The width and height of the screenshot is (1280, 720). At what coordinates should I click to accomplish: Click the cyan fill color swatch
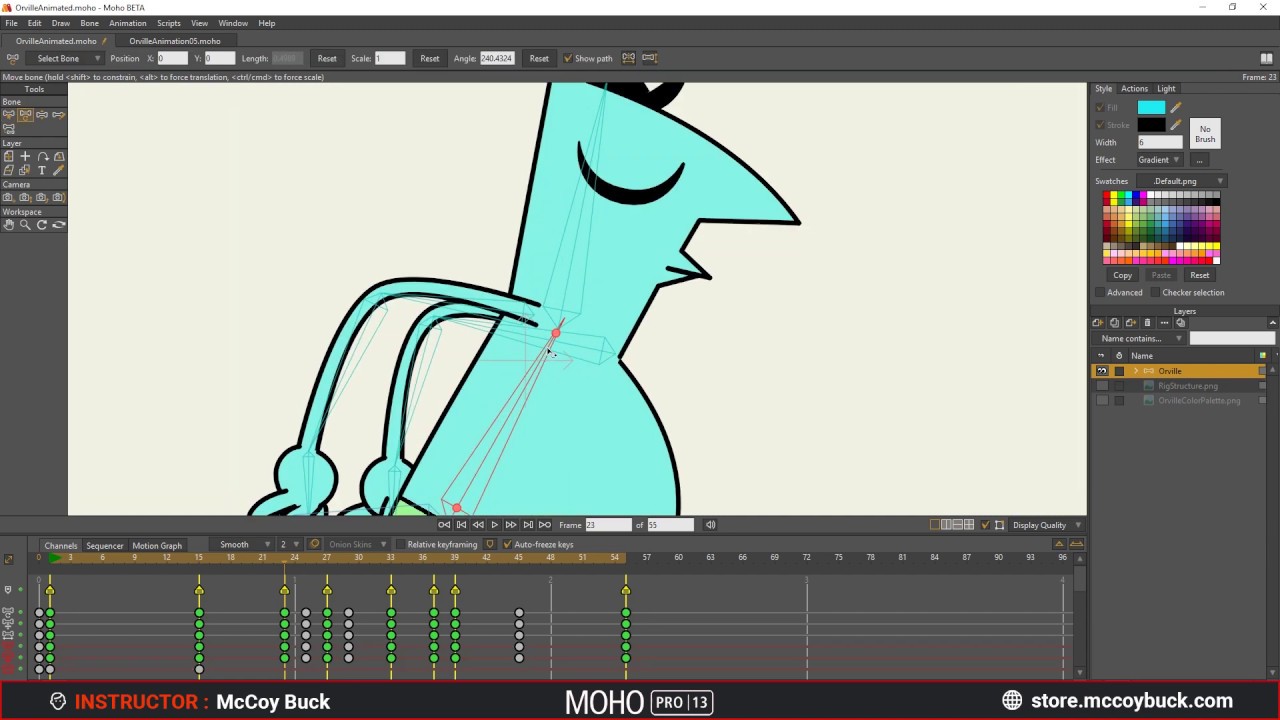click(1151, 107)
